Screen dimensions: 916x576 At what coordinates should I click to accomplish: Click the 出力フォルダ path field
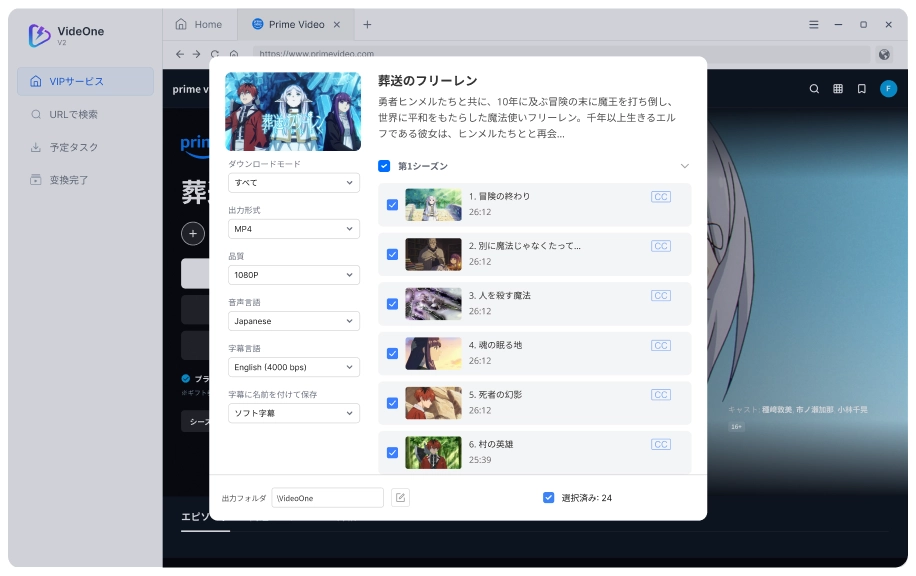tap(328, 498)
